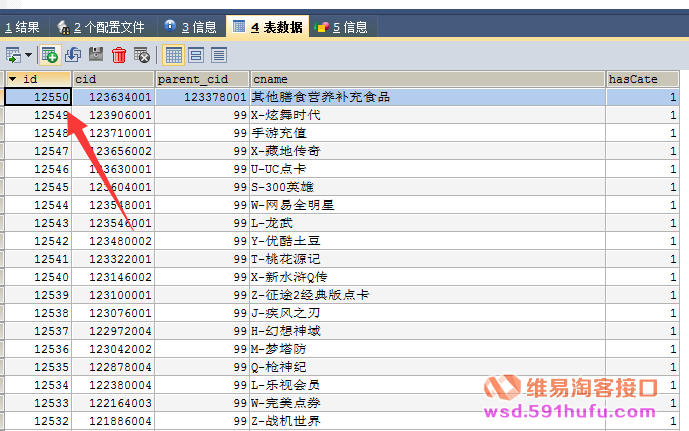Click the cname column header
The width and height of the screenshot is (689, 431).
pyautogui.click(x=428, y=79)
